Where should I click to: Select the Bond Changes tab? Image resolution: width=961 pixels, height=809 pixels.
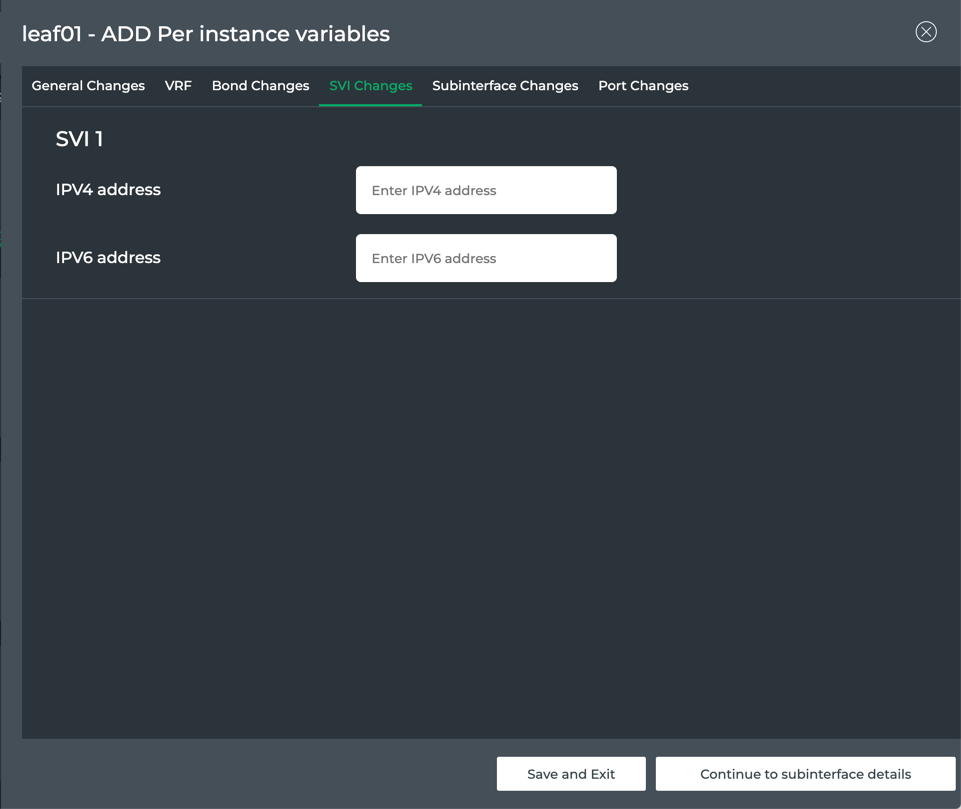[x=260, y=86]
